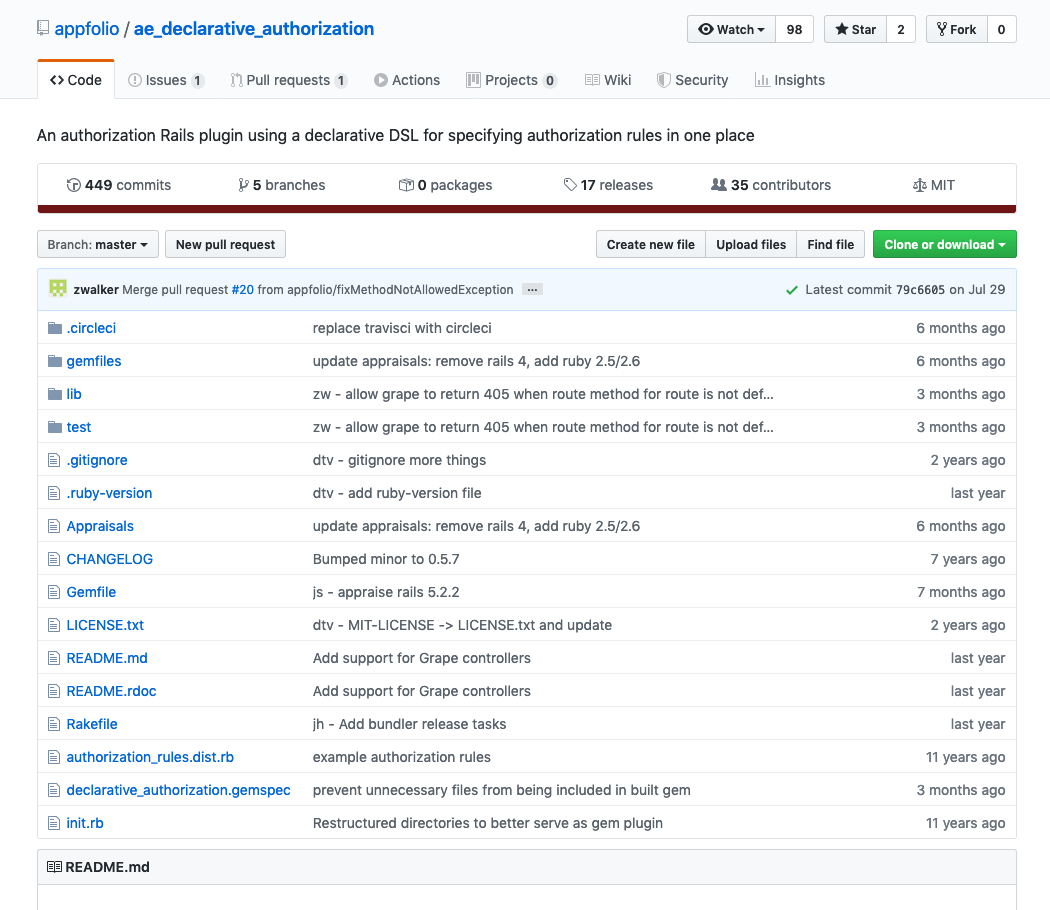View the 35 contributors
The width and height of the screenshot is (1050, 910).
771,185
